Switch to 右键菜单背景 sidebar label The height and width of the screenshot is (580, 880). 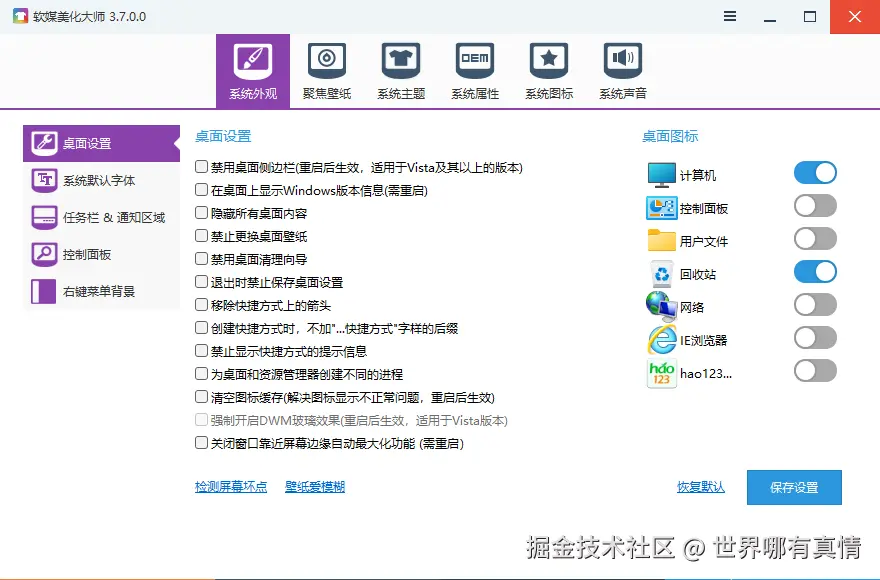point(99,291)
